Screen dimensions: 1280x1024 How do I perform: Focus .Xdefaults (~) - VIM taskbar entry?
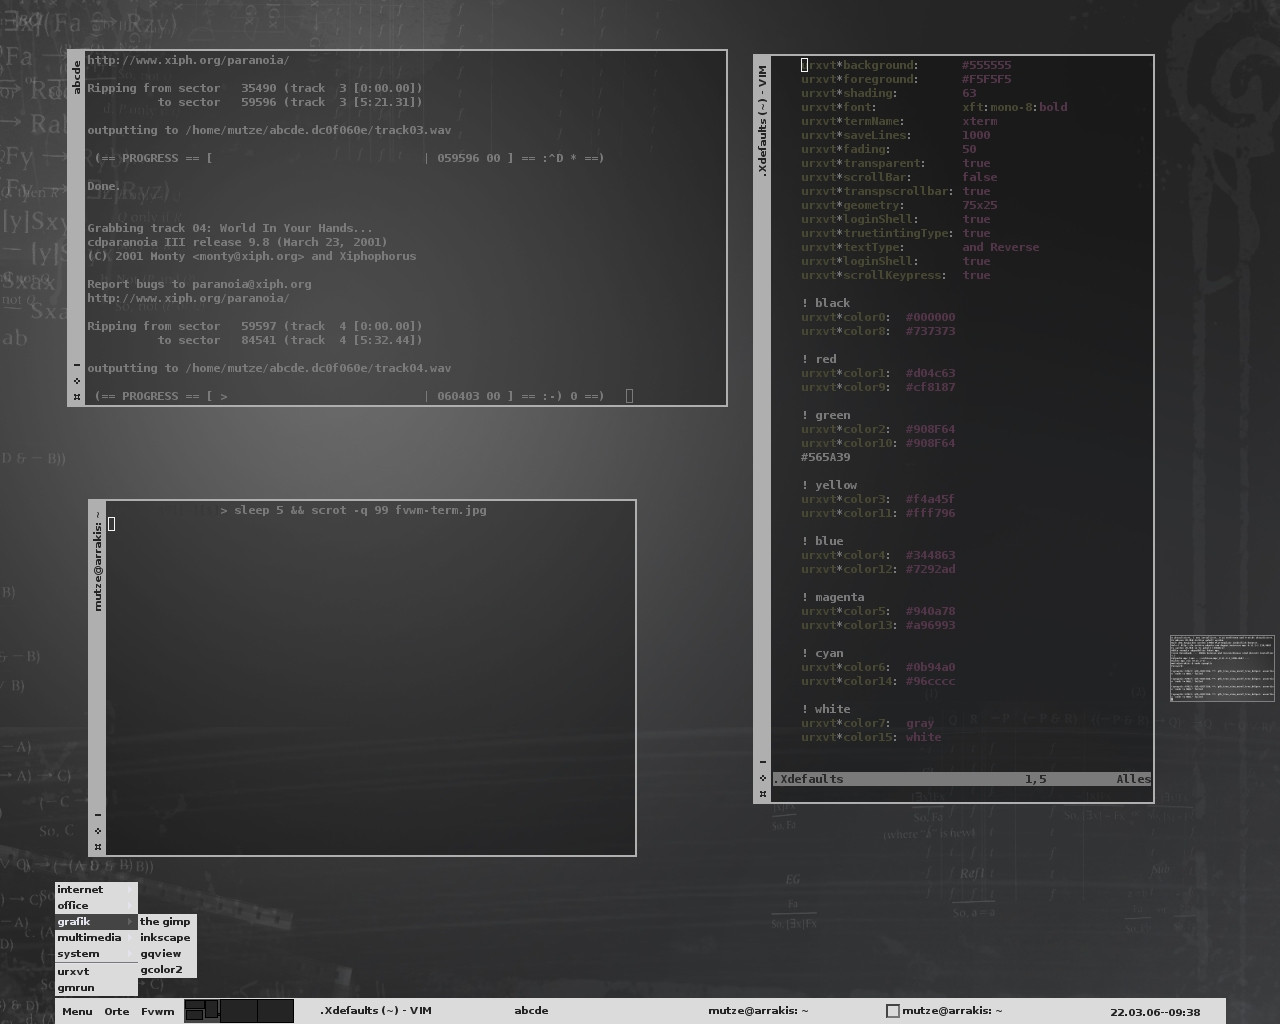pos(376,1011)
